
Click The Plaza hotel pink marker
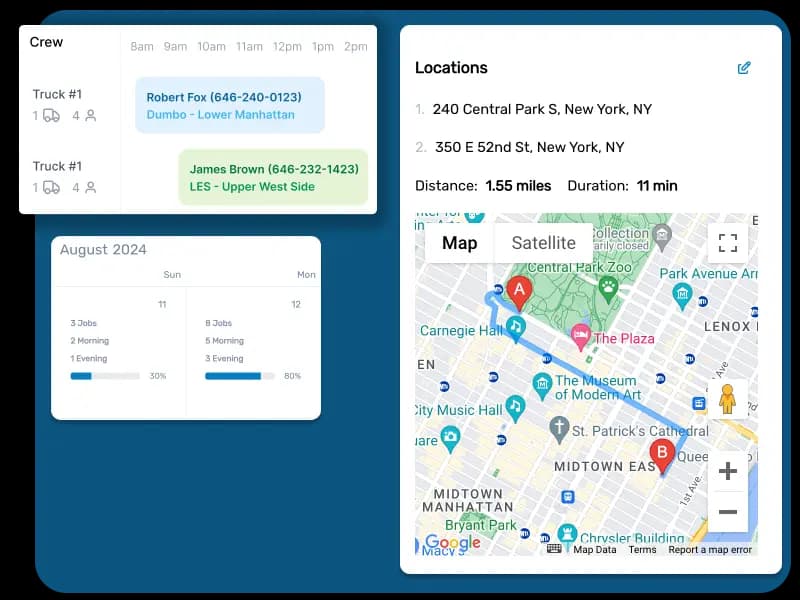click(x=581, y=337)
